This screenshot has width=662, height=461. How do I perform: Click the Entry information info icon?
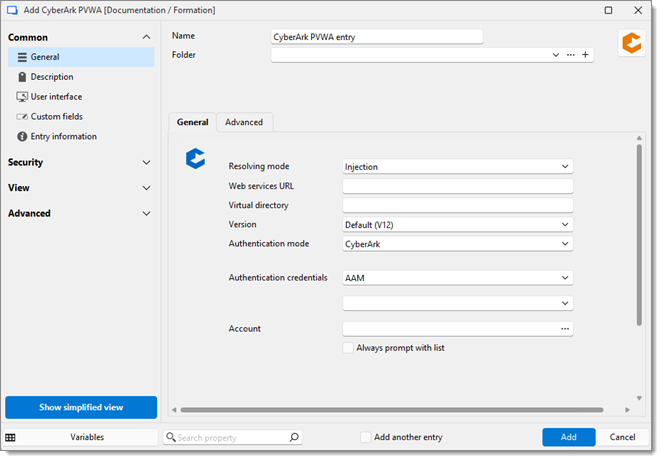[22, 136]
